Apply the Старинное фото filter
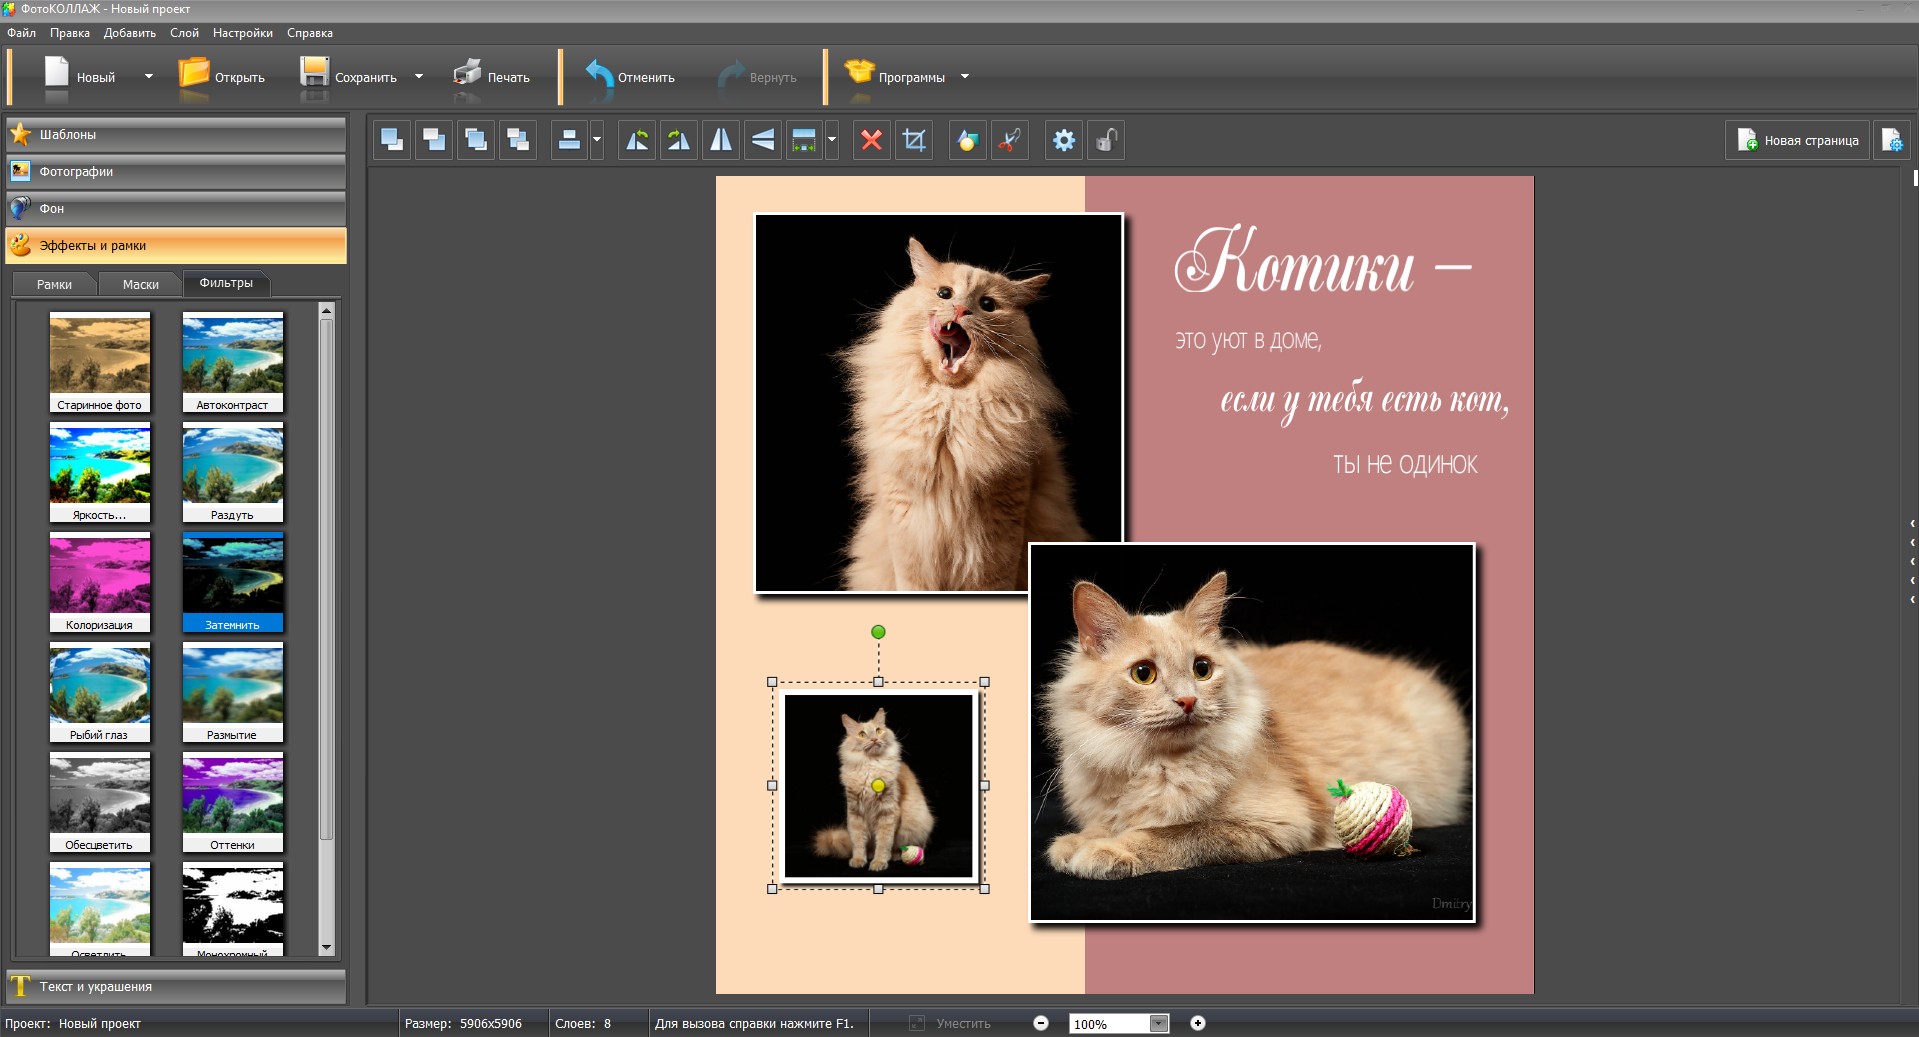 click(x=100, y=362)
